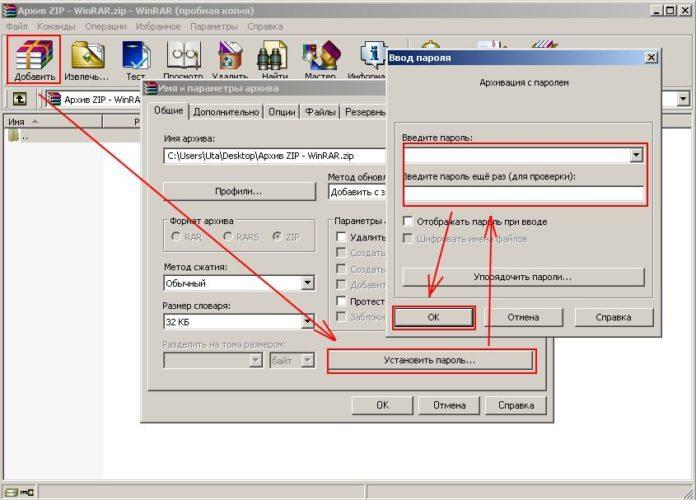Switch to the Файлы tab
This screenshot has width=696, height=500.
320,112
